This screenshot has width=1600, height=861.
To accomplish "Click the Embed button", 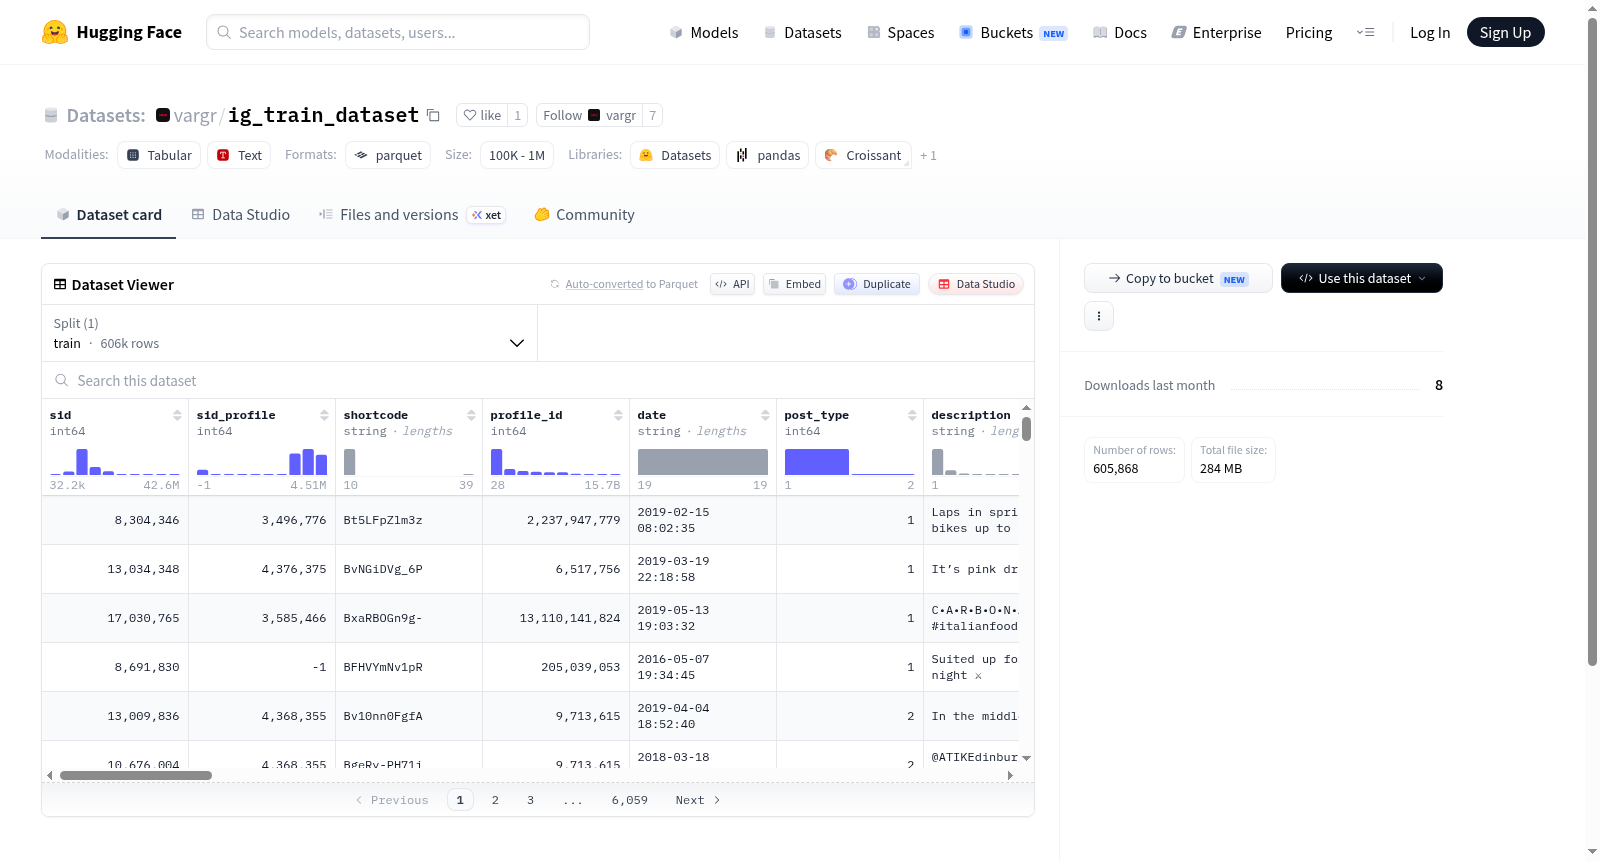I will [794, 284].
